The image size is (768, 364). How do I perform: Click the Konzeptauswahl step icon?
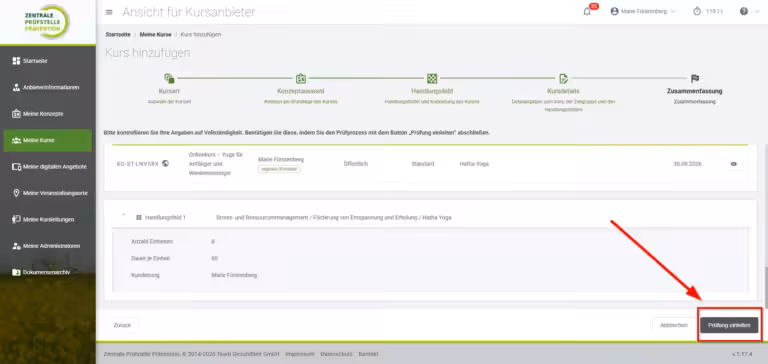(x=301, y=78)
